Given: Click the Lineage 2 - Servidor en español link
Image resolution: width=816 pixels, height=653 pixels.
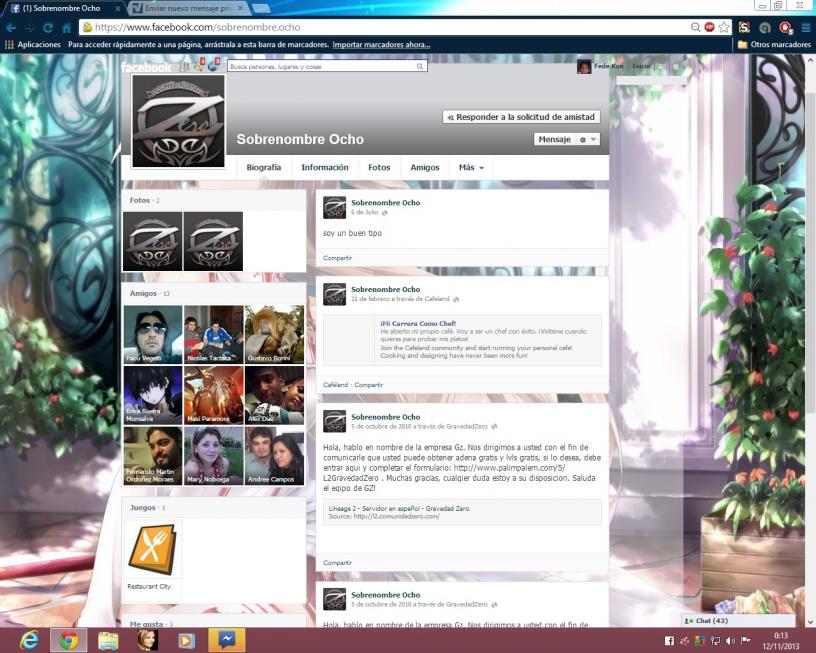Looking at the screenshot, I should coord(399,508).
